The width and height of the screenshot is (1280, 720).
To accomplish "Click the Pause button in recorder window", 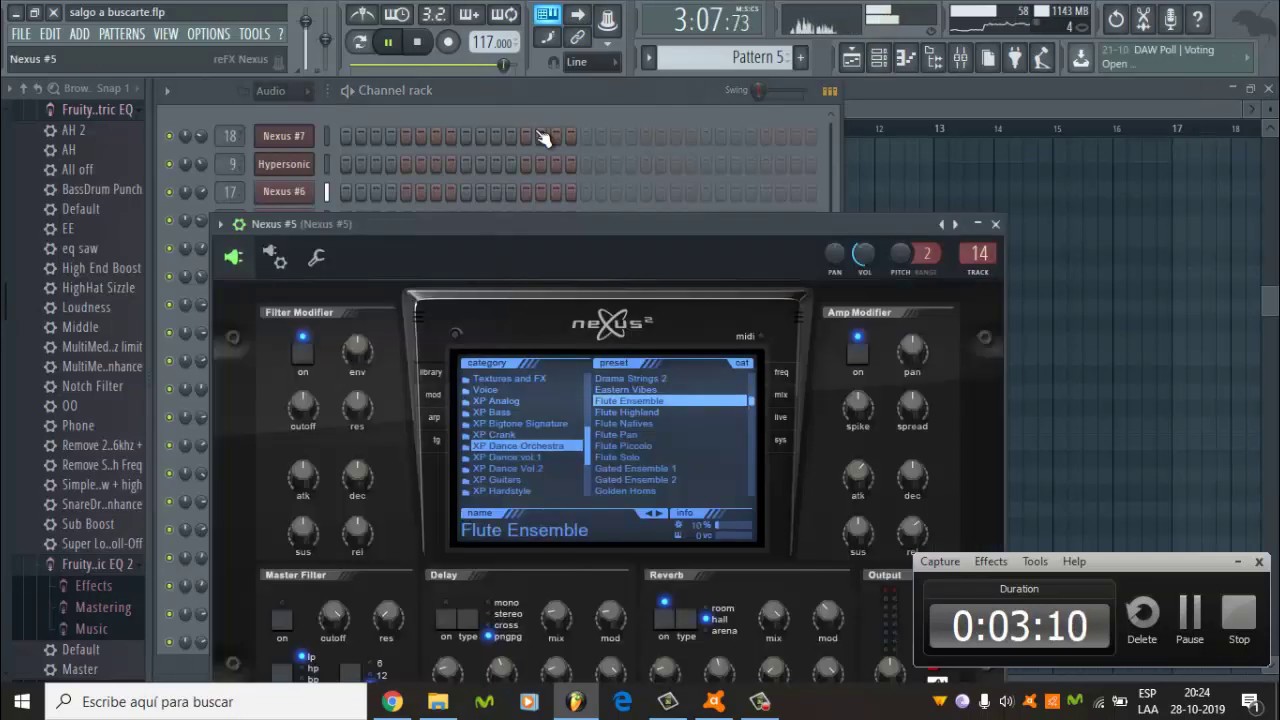I will 1190,620.
